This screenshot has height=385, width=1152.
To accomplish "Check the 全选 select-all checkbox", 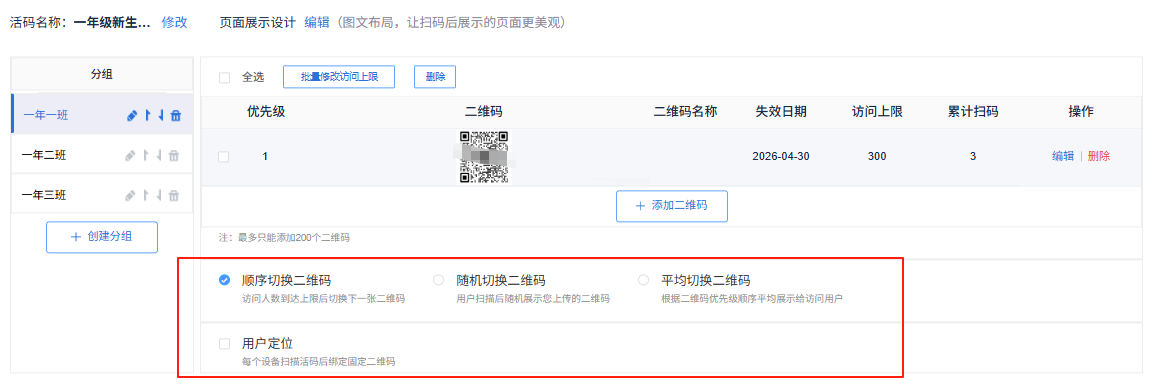I will [225, 77].
